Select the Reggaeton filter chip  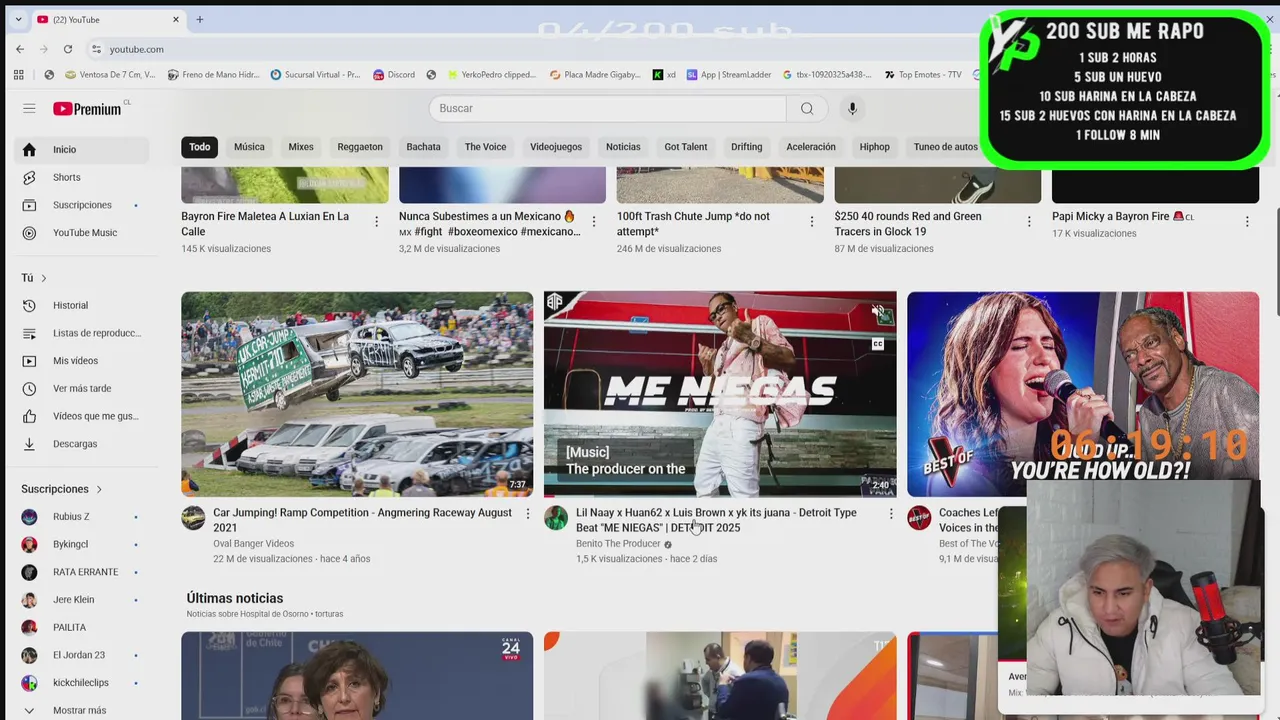tap(360, 147)
